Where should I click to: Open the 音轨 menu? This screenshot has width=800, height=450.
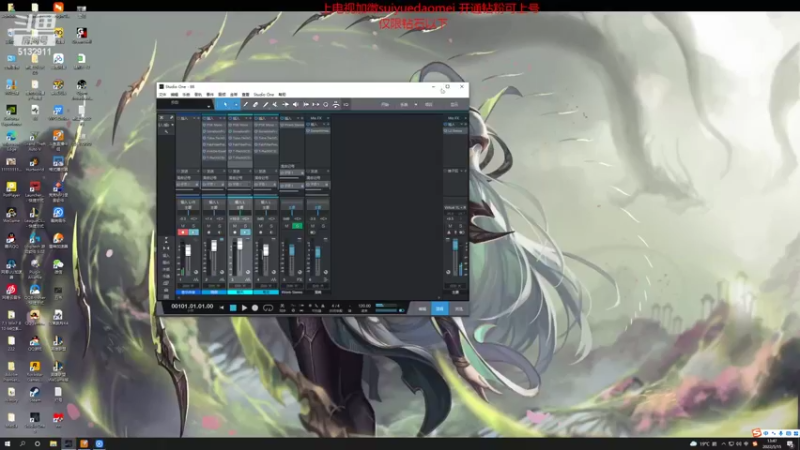tap(198, 94)
